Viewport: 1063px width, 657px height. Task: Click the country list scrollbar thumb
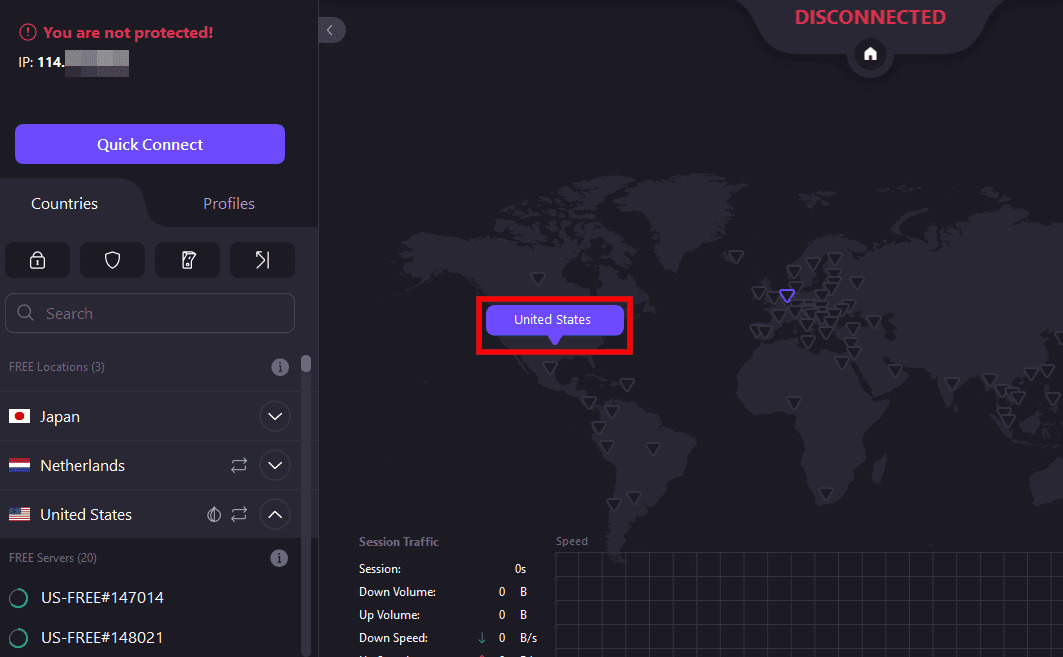coord(306,363)
